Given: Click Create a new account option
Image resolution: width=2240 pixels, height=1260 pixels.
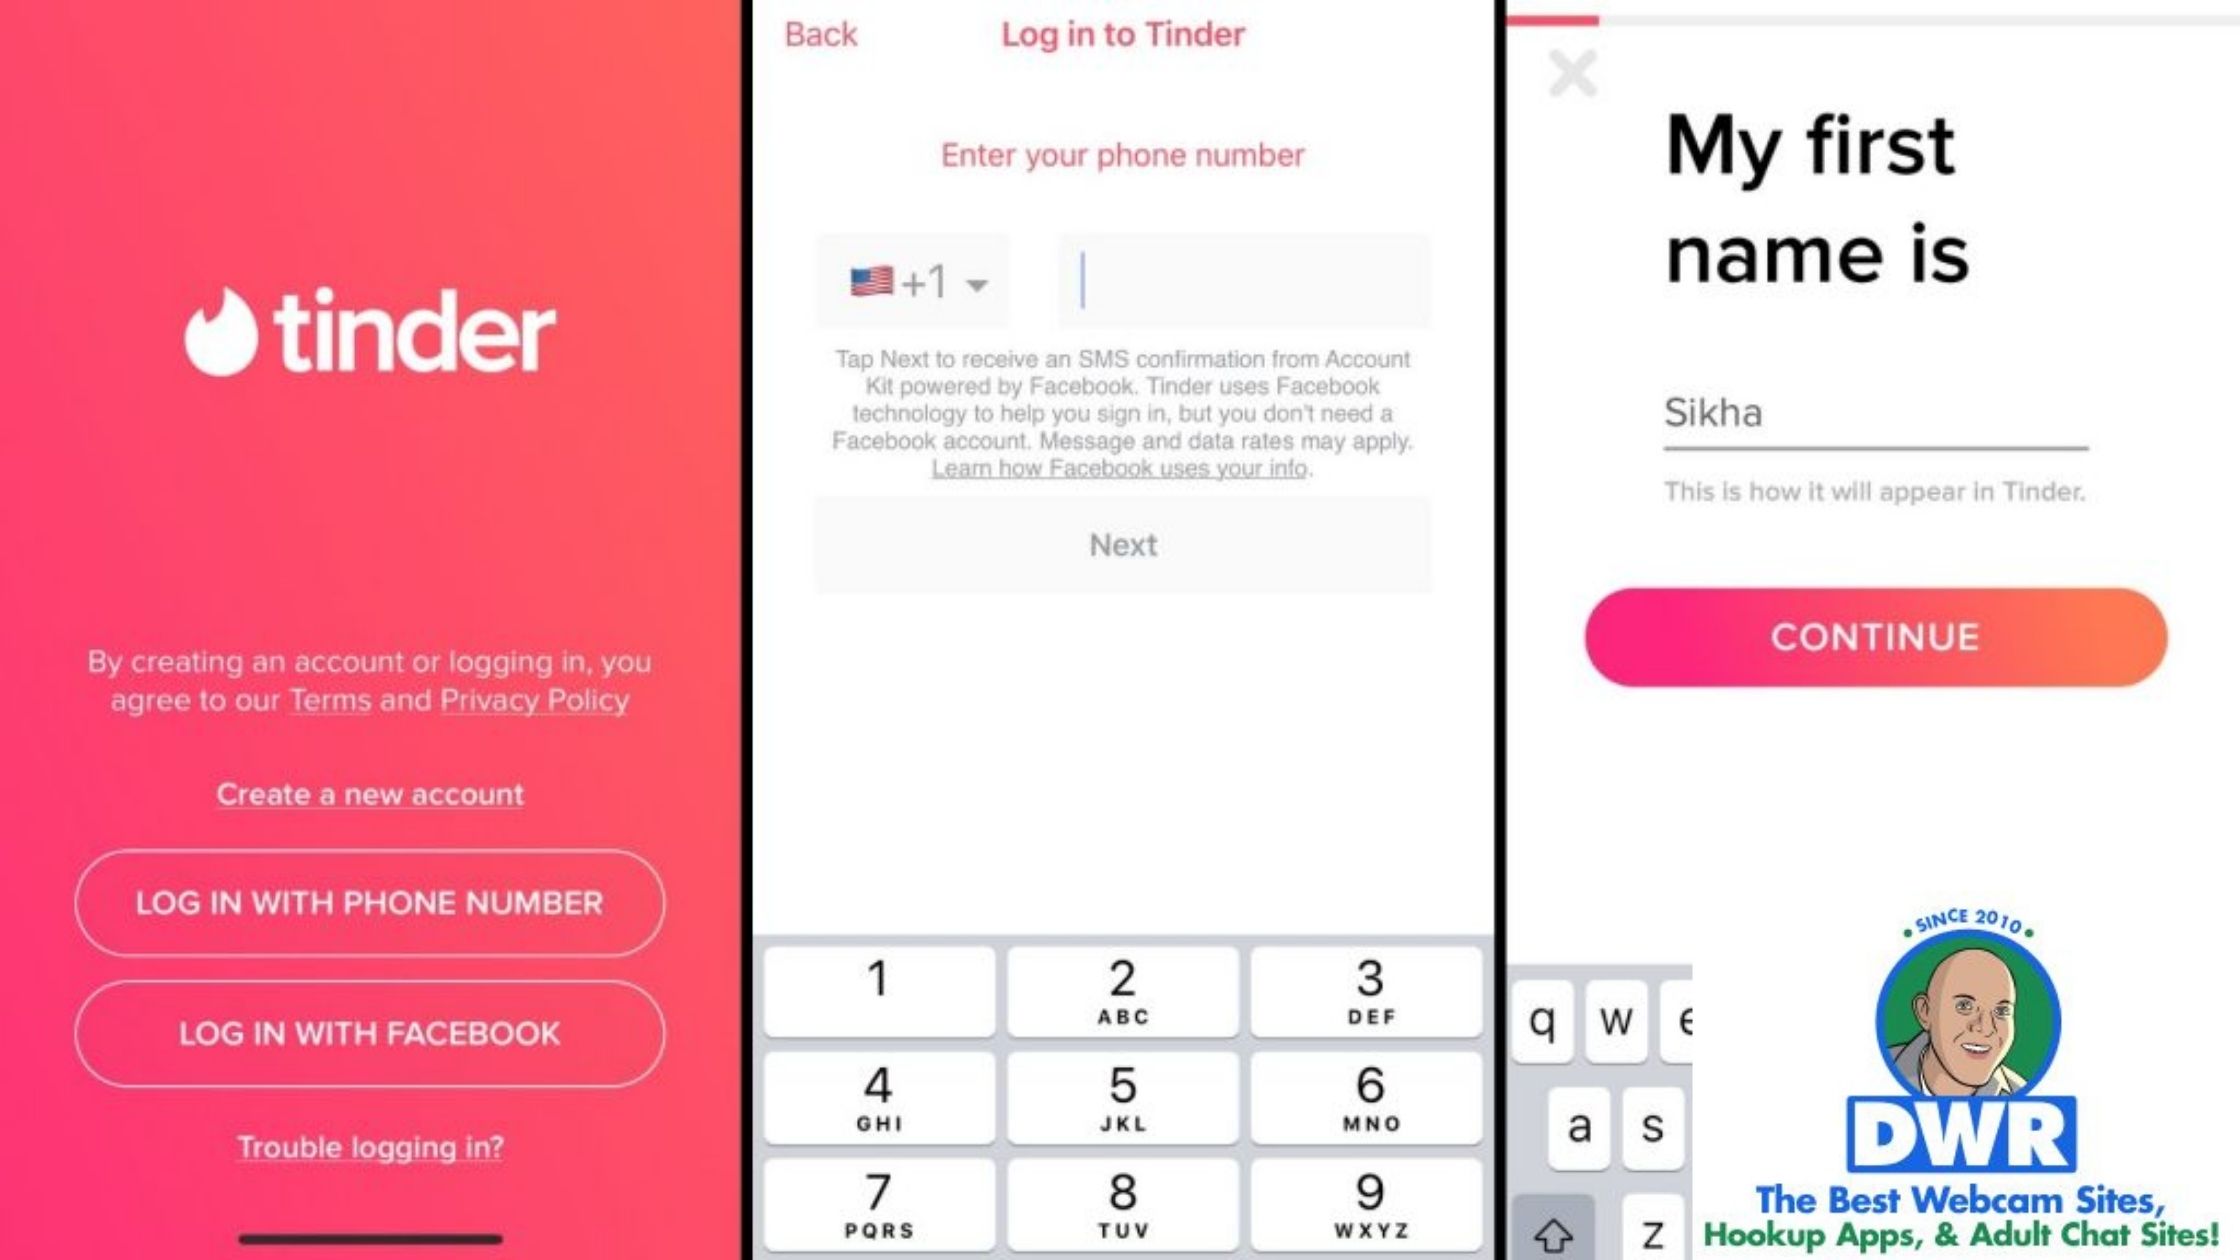Looking at the screenshot, I should (x=369, y=794).
